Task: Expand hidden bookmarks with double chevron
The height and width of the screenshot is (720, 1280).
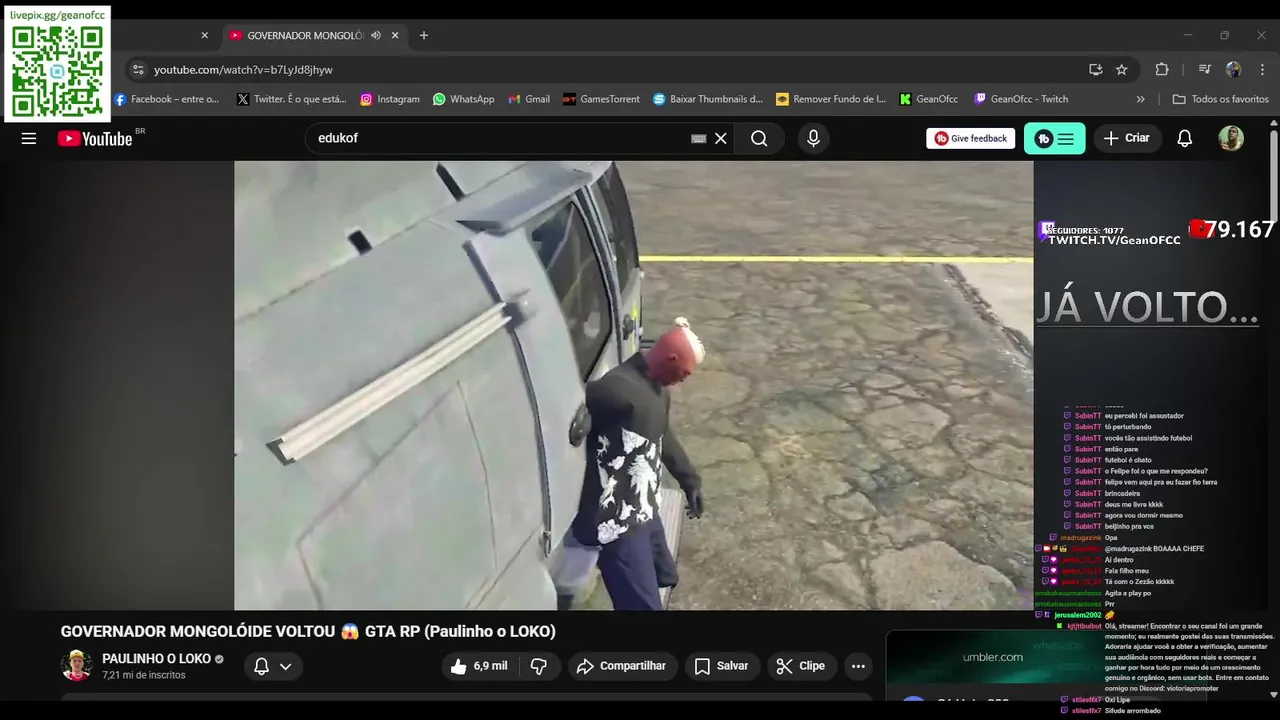Action: [x=1140, y=99]
